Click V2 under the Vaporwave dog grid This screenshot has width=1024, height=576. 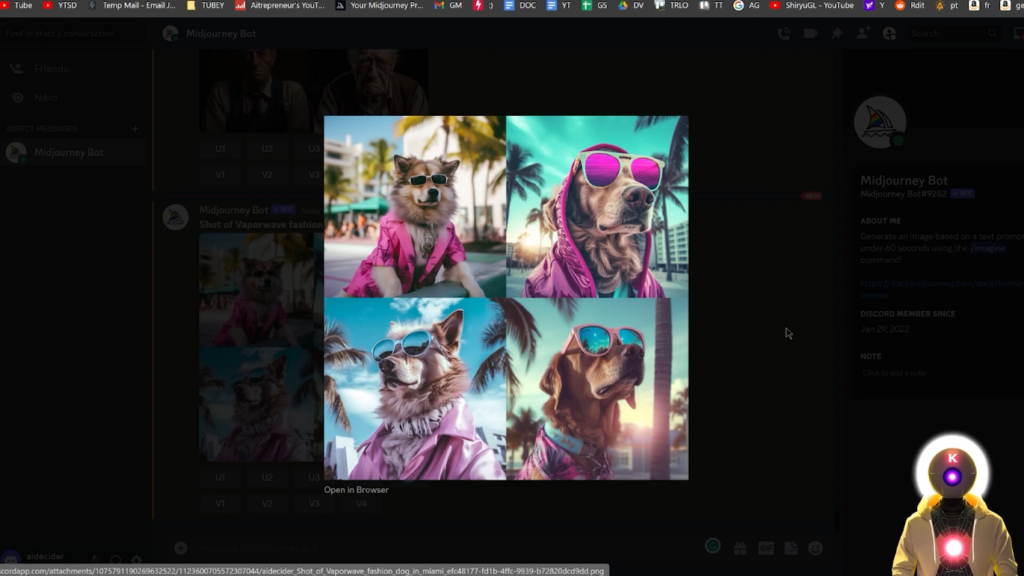267,504
